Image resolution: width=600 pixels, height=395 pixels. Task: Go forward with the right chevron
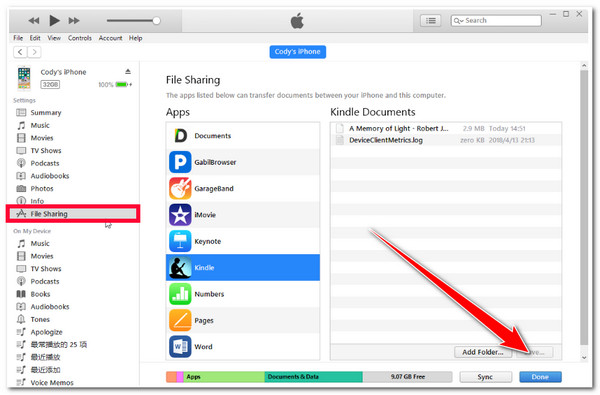tap(34, 52)
